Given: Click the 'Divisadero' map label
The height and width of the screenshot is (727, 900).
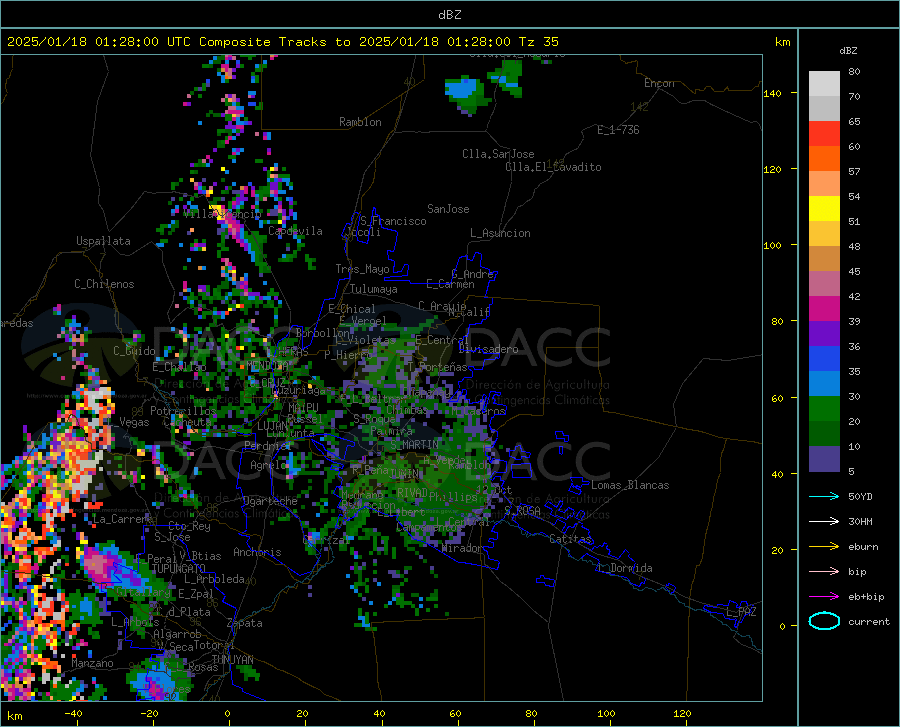Looking at the screenshot, I should tap(488, 349).
